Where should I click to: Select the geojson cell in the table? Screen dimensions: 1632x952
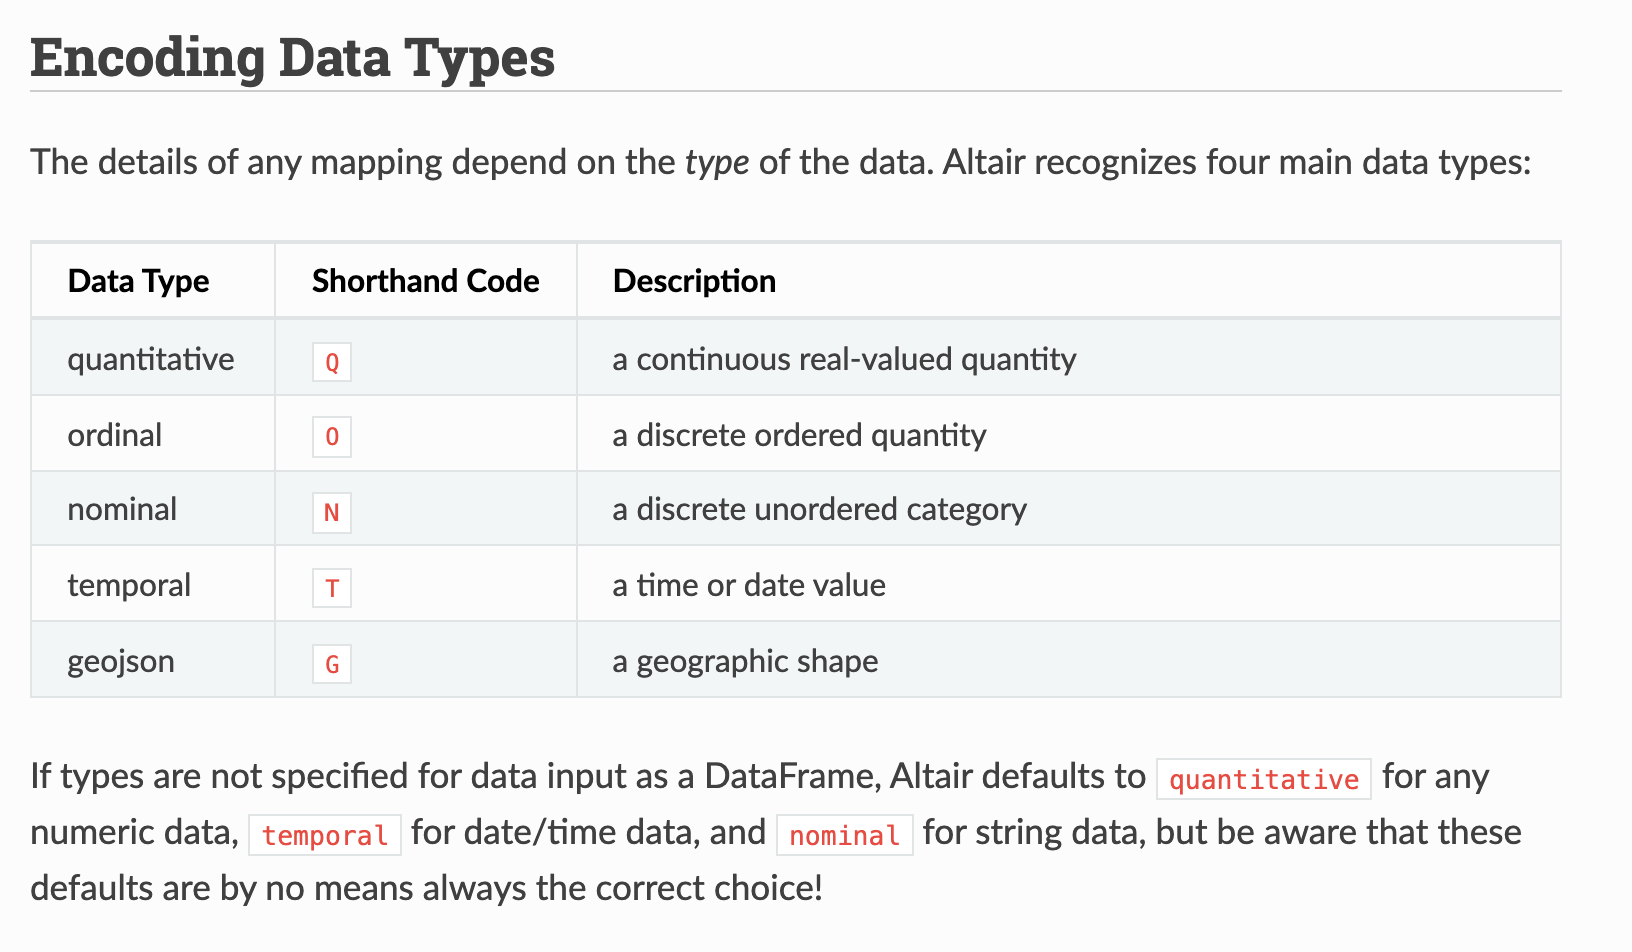click(x=121, y=661)
